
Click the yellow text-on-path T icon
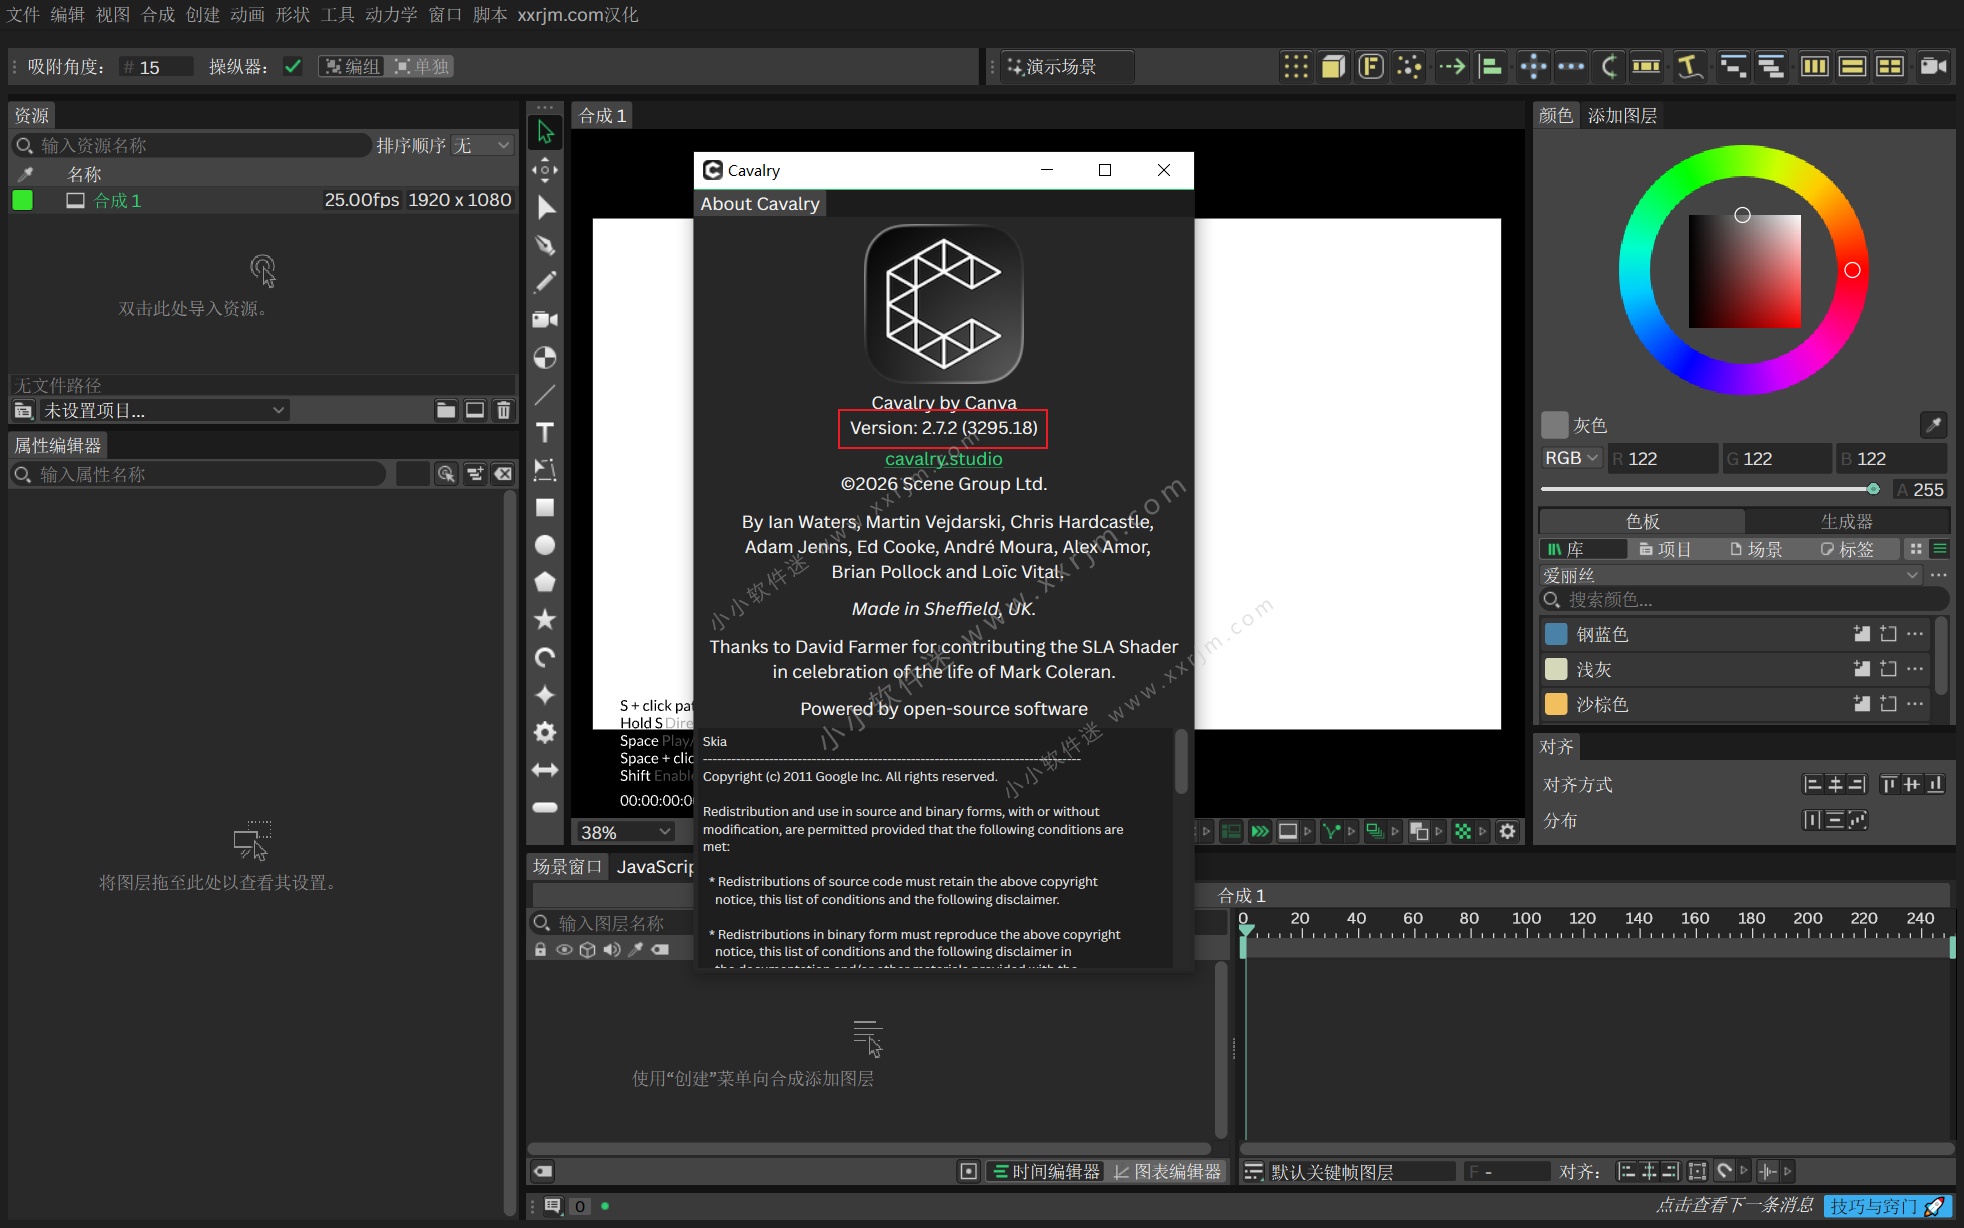tap(1690, 67)
